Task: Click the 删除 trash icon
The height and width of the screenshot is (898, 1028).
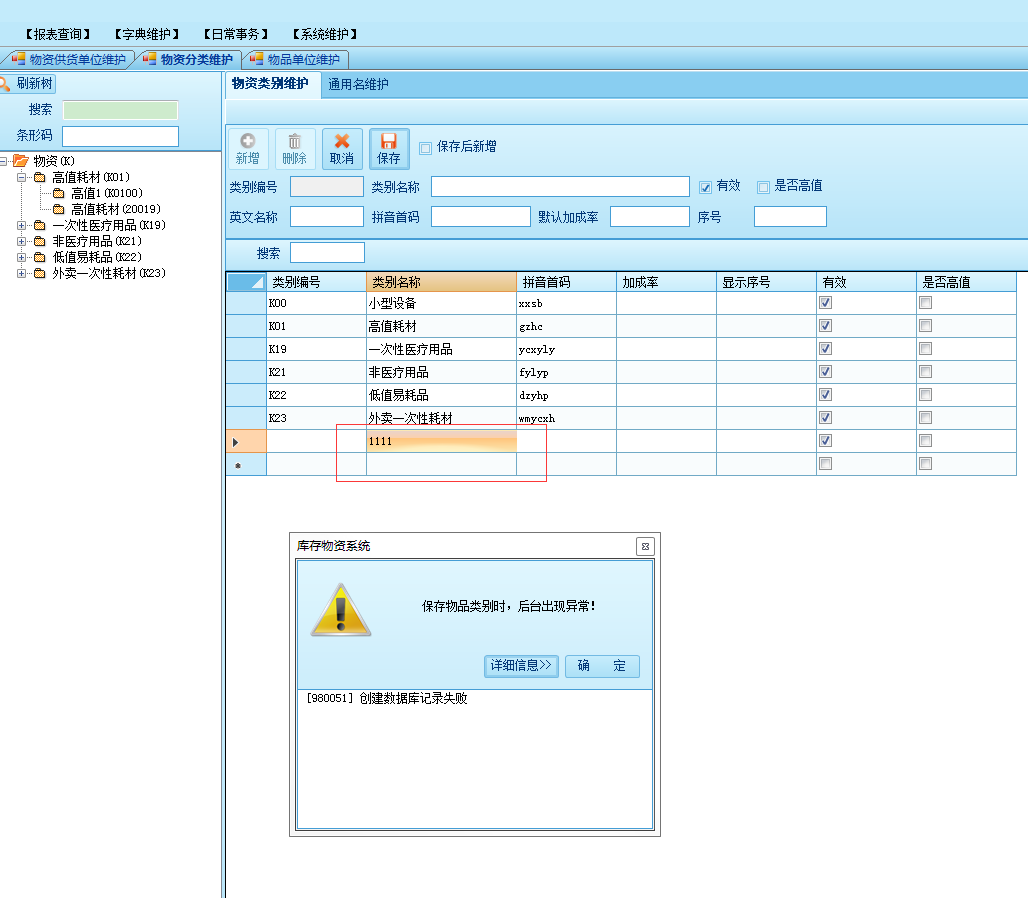Action: pos(294,141)
